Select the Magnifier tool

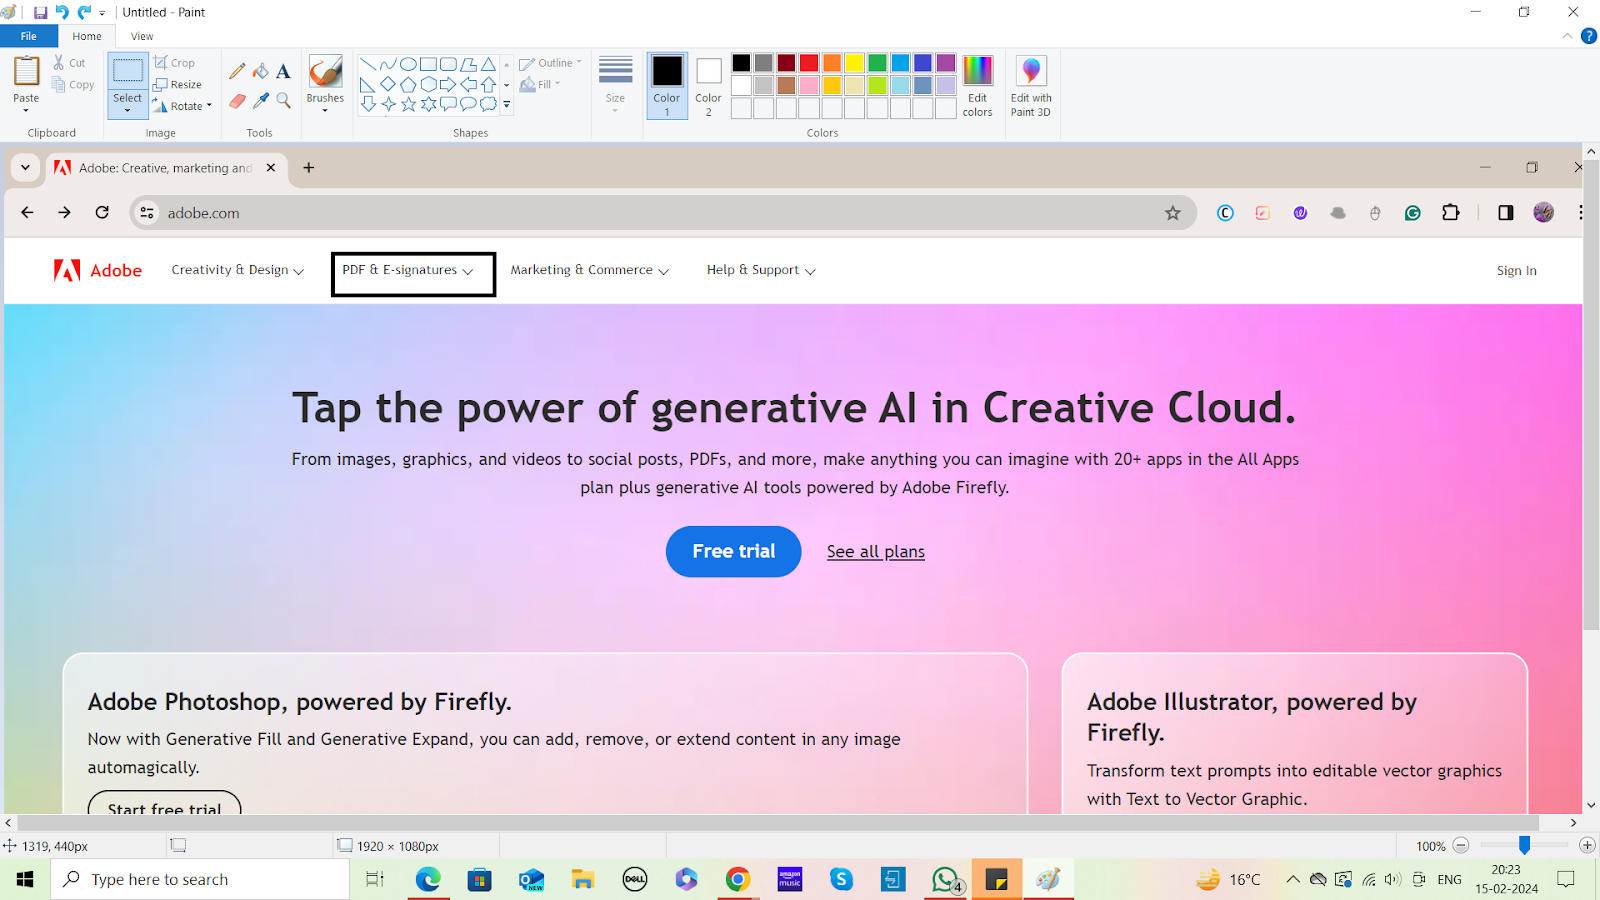tap(283, 100)
